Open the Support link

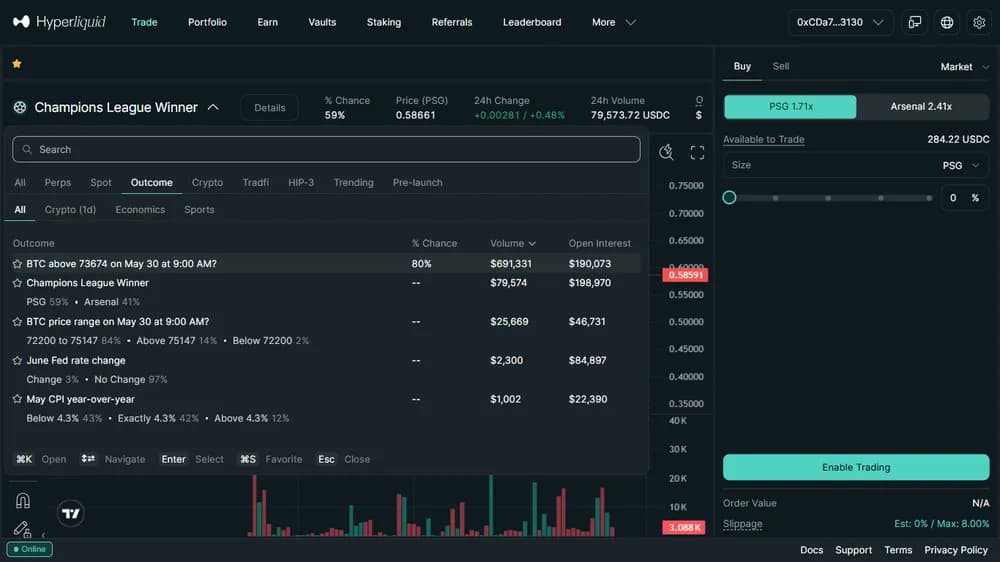[x=853, y=550]
